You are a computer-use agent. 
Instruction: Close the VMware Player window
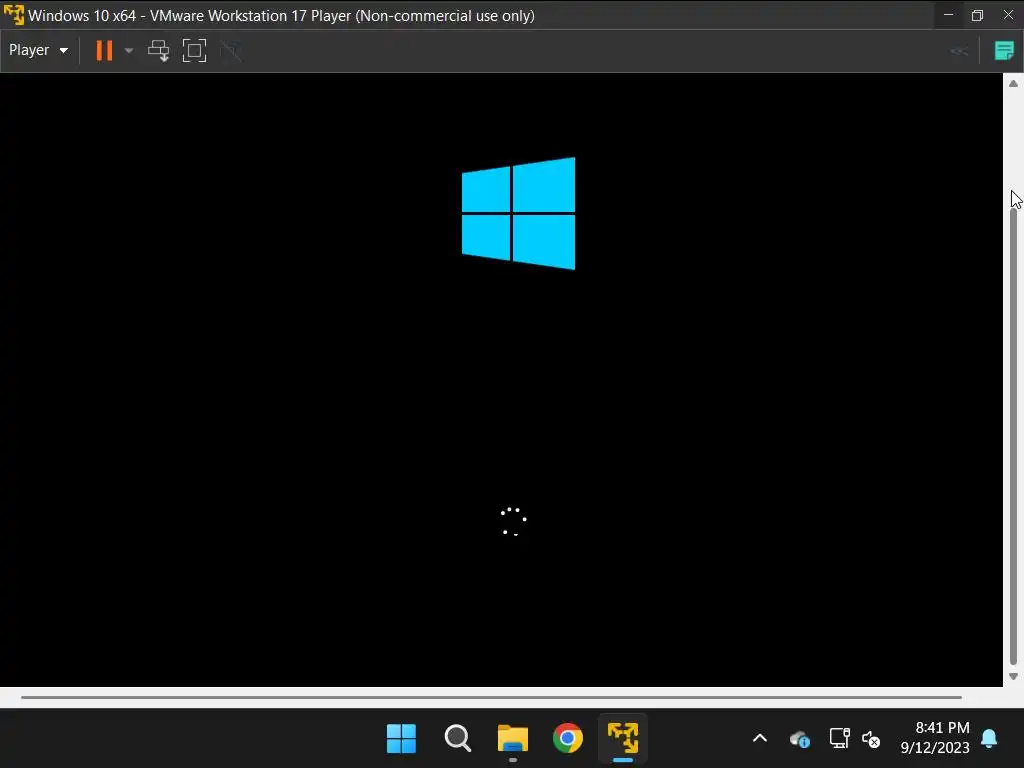click(1008, 15)
